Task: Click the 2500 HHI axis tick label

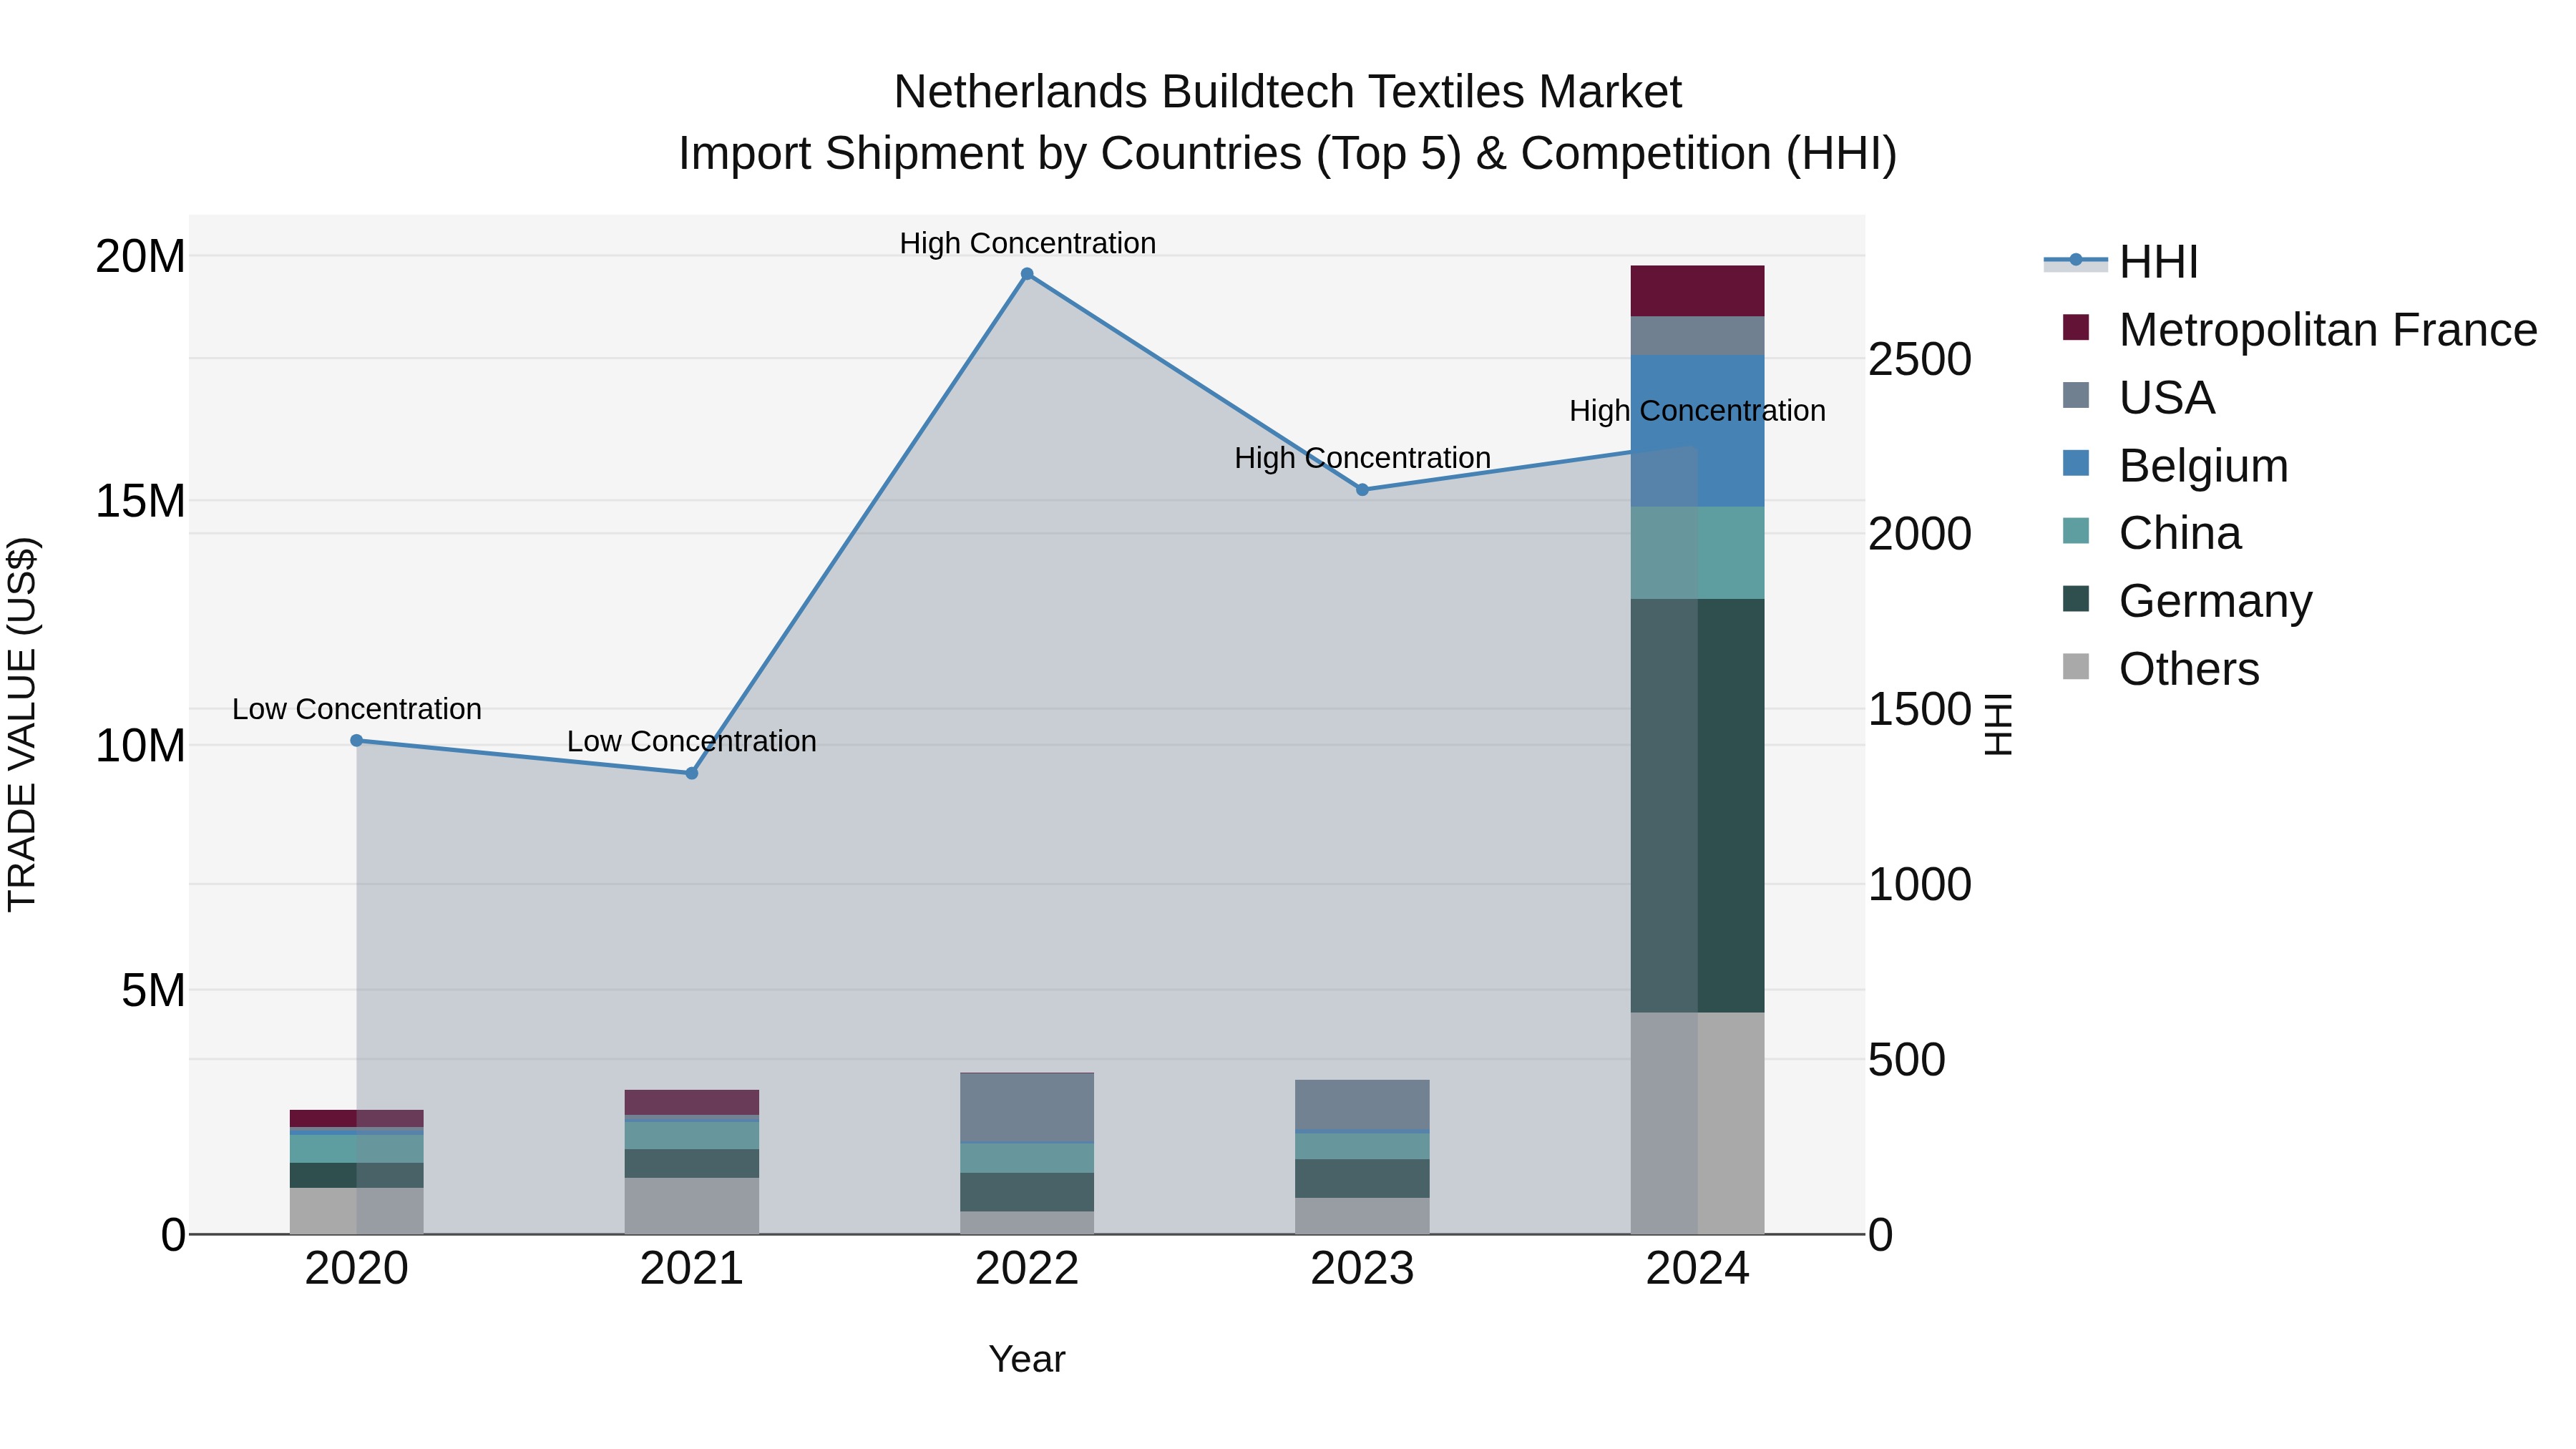Action: 1920,359
